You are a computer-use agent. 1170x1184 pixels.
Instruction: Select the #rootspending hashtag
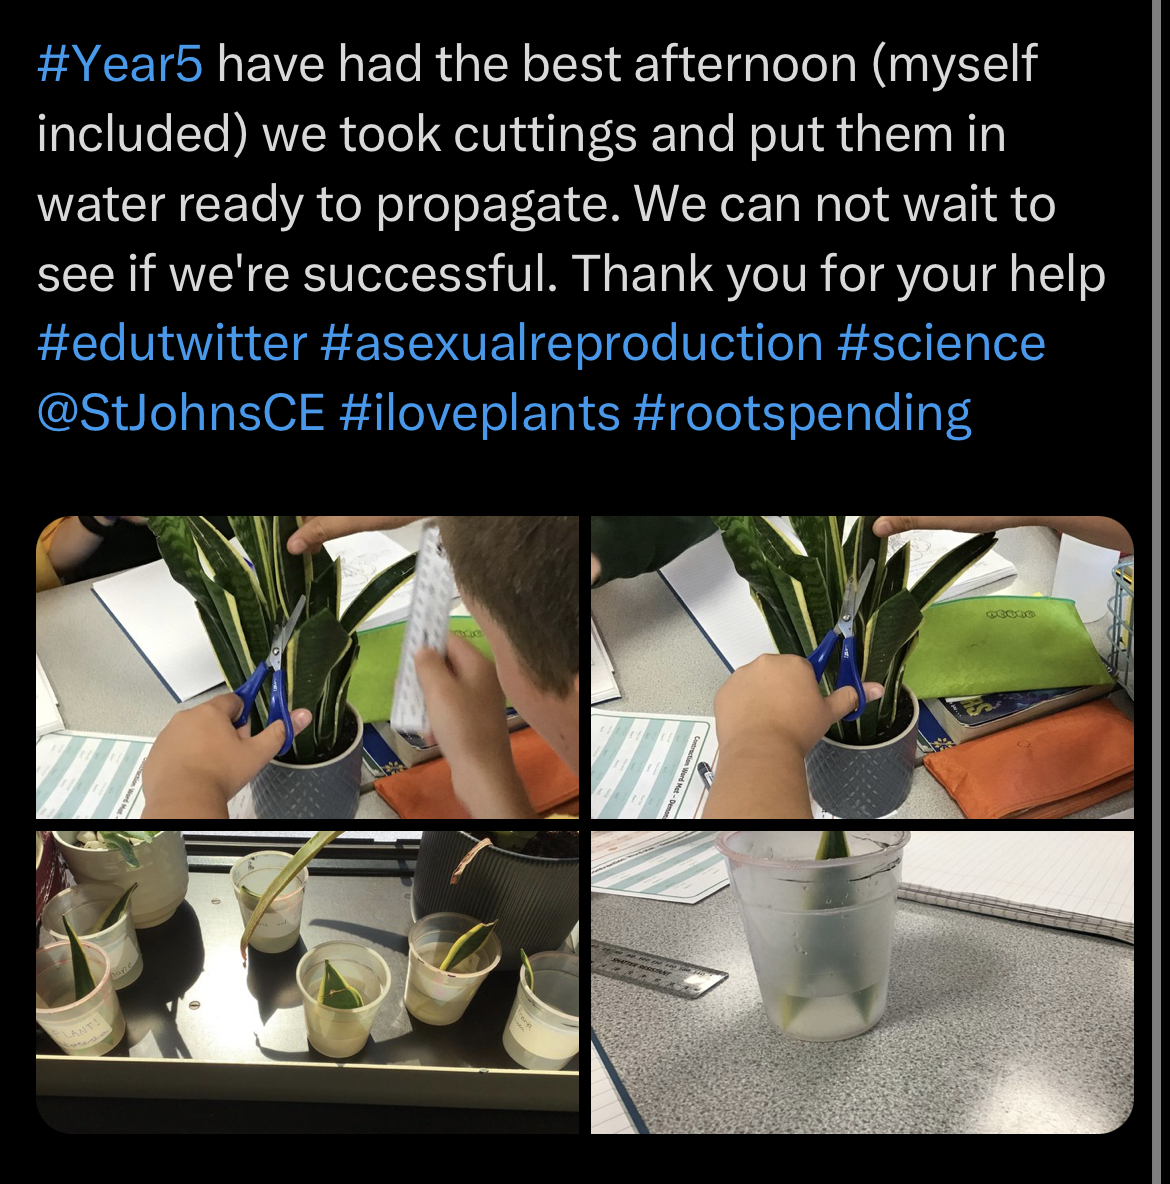point(802,414)
